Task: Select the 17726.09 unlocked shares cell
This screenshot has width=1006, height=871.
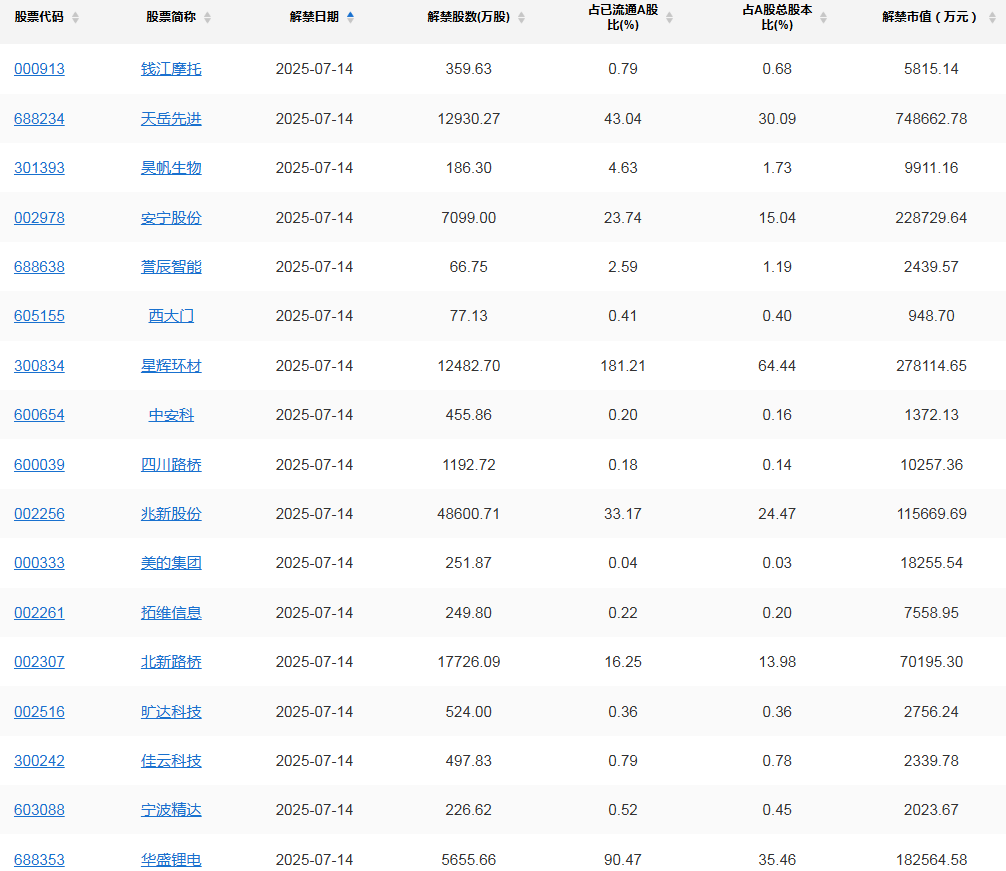Action: 468,662
